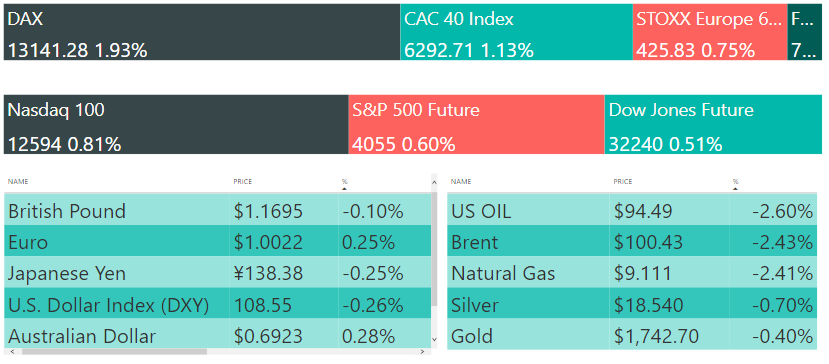Click the currency table scroll down arrow
829x364 pixels.
coord(435,339)
